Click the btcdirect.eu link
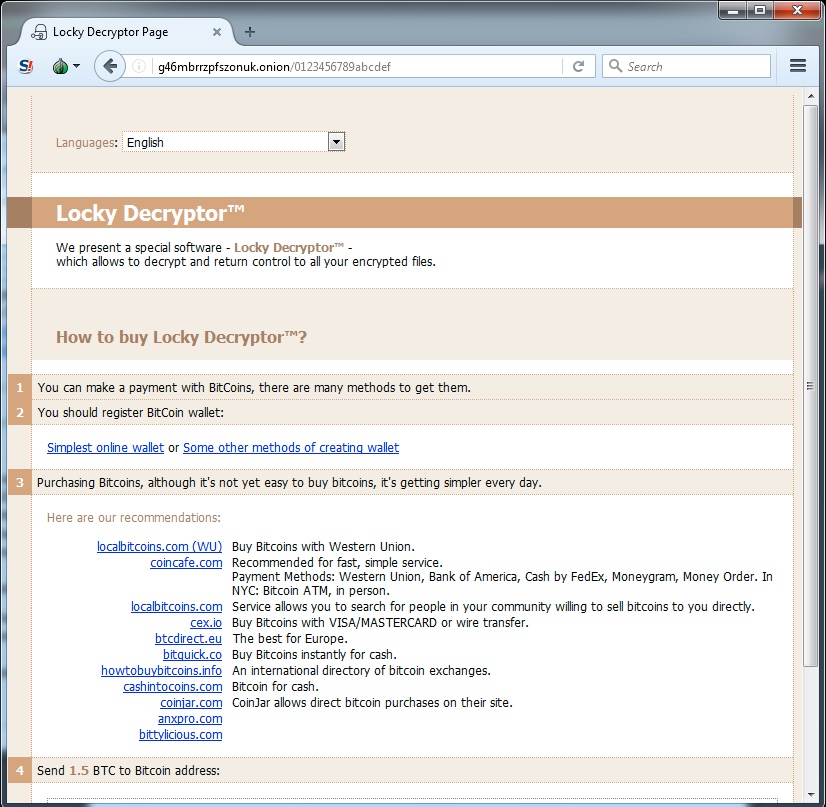The width and height of the screenshot is (826, 807). [x=188, y=639]
